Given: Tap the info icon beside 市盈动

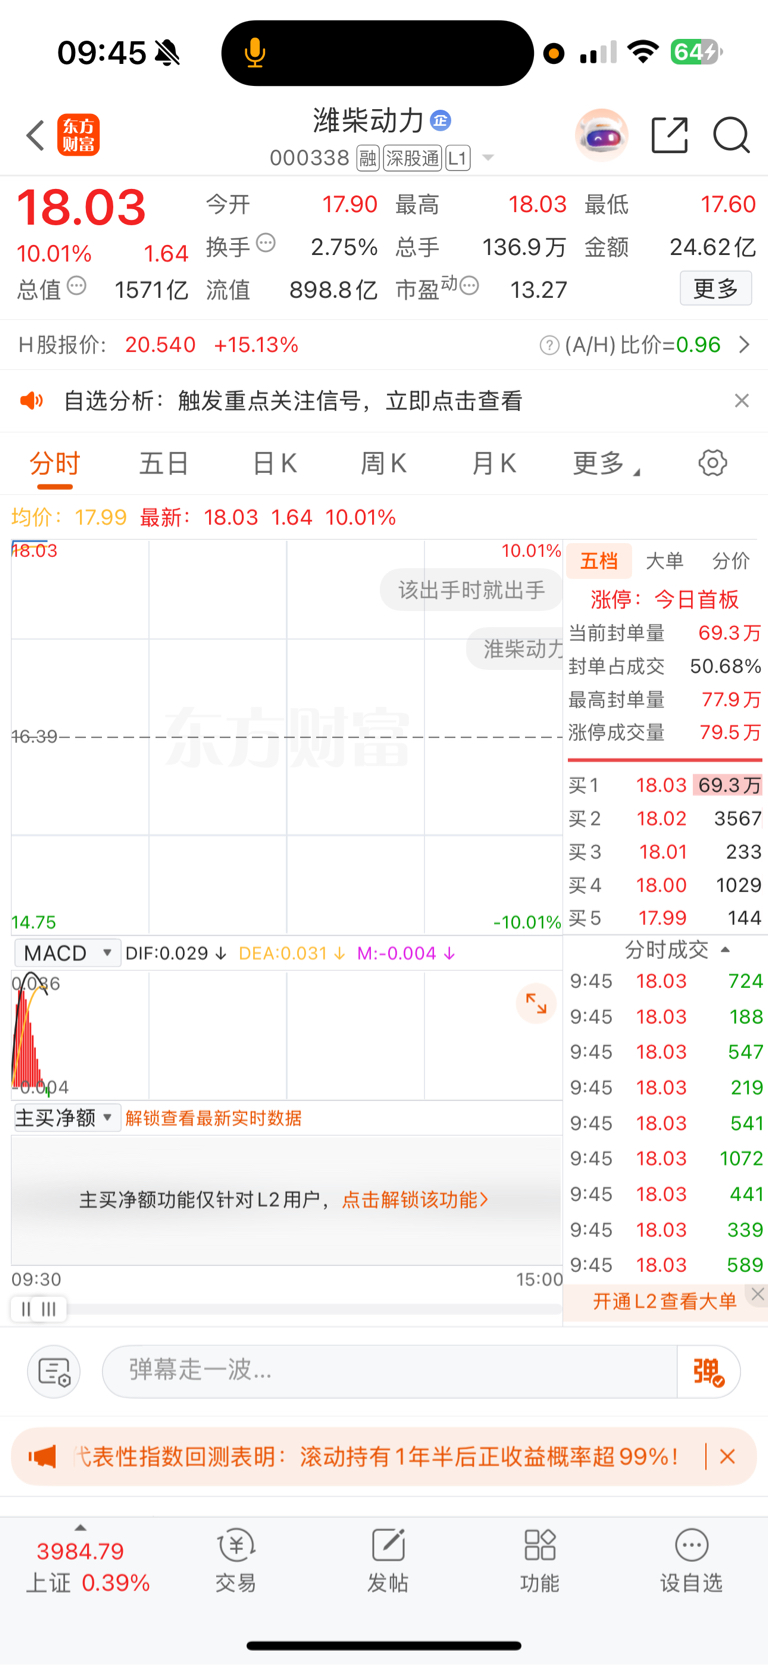Looking at the screenshot, I should [469, 286].
